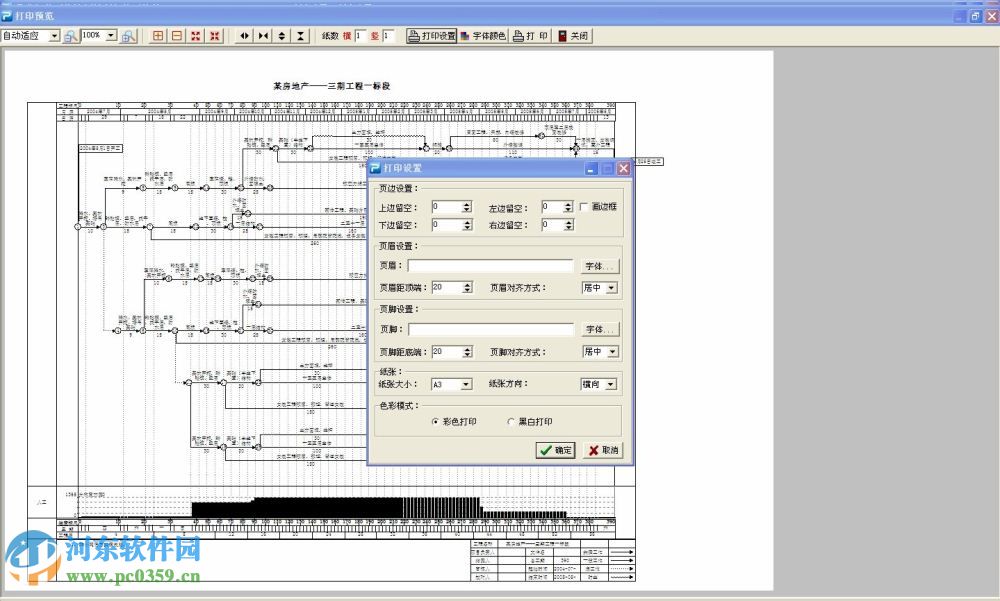Open the 字体颜色 font color tool
The height and width of the screenshot is (601, 1000).
click(x=485, y=36)
